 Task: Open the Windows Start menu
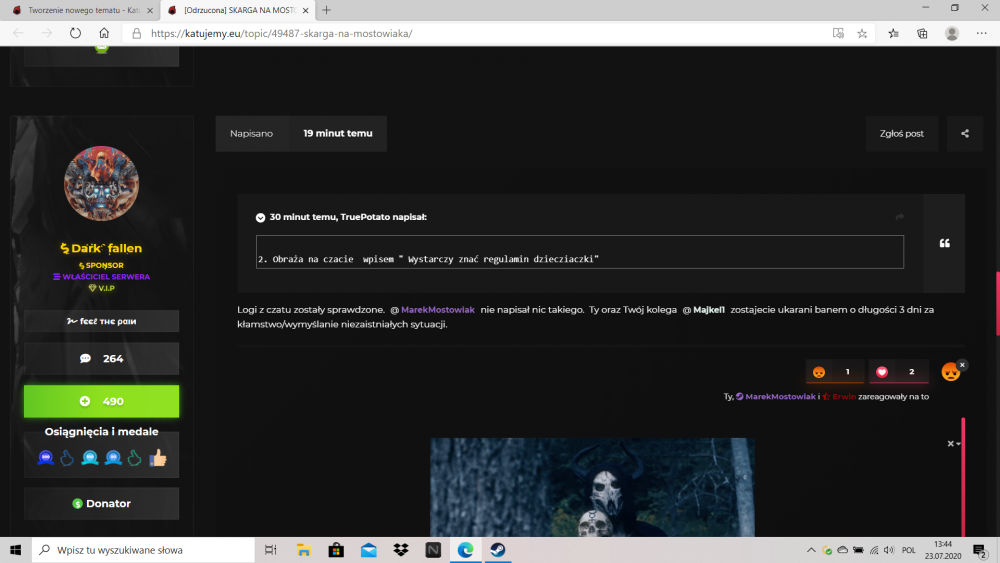[x=16, y=550]
